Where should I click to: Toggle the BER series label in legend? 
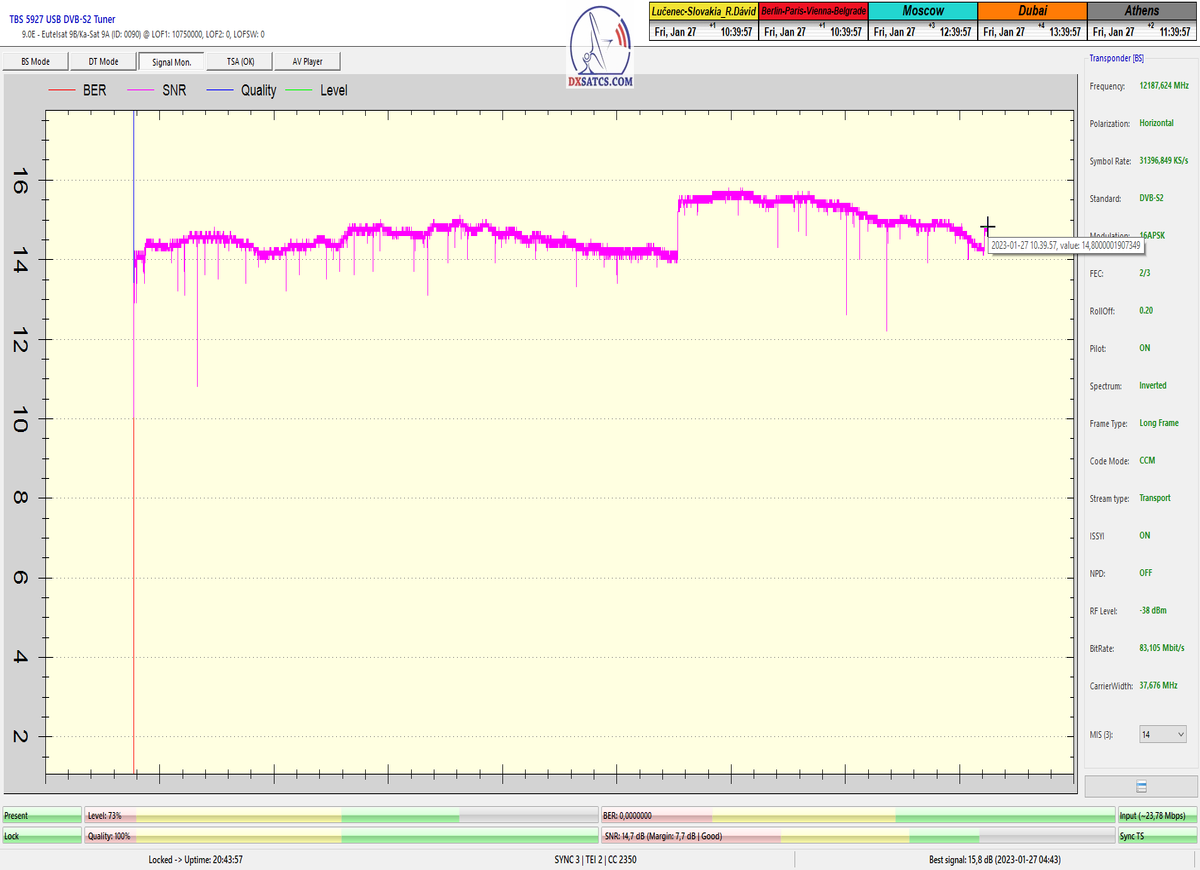tap(96, 91)
